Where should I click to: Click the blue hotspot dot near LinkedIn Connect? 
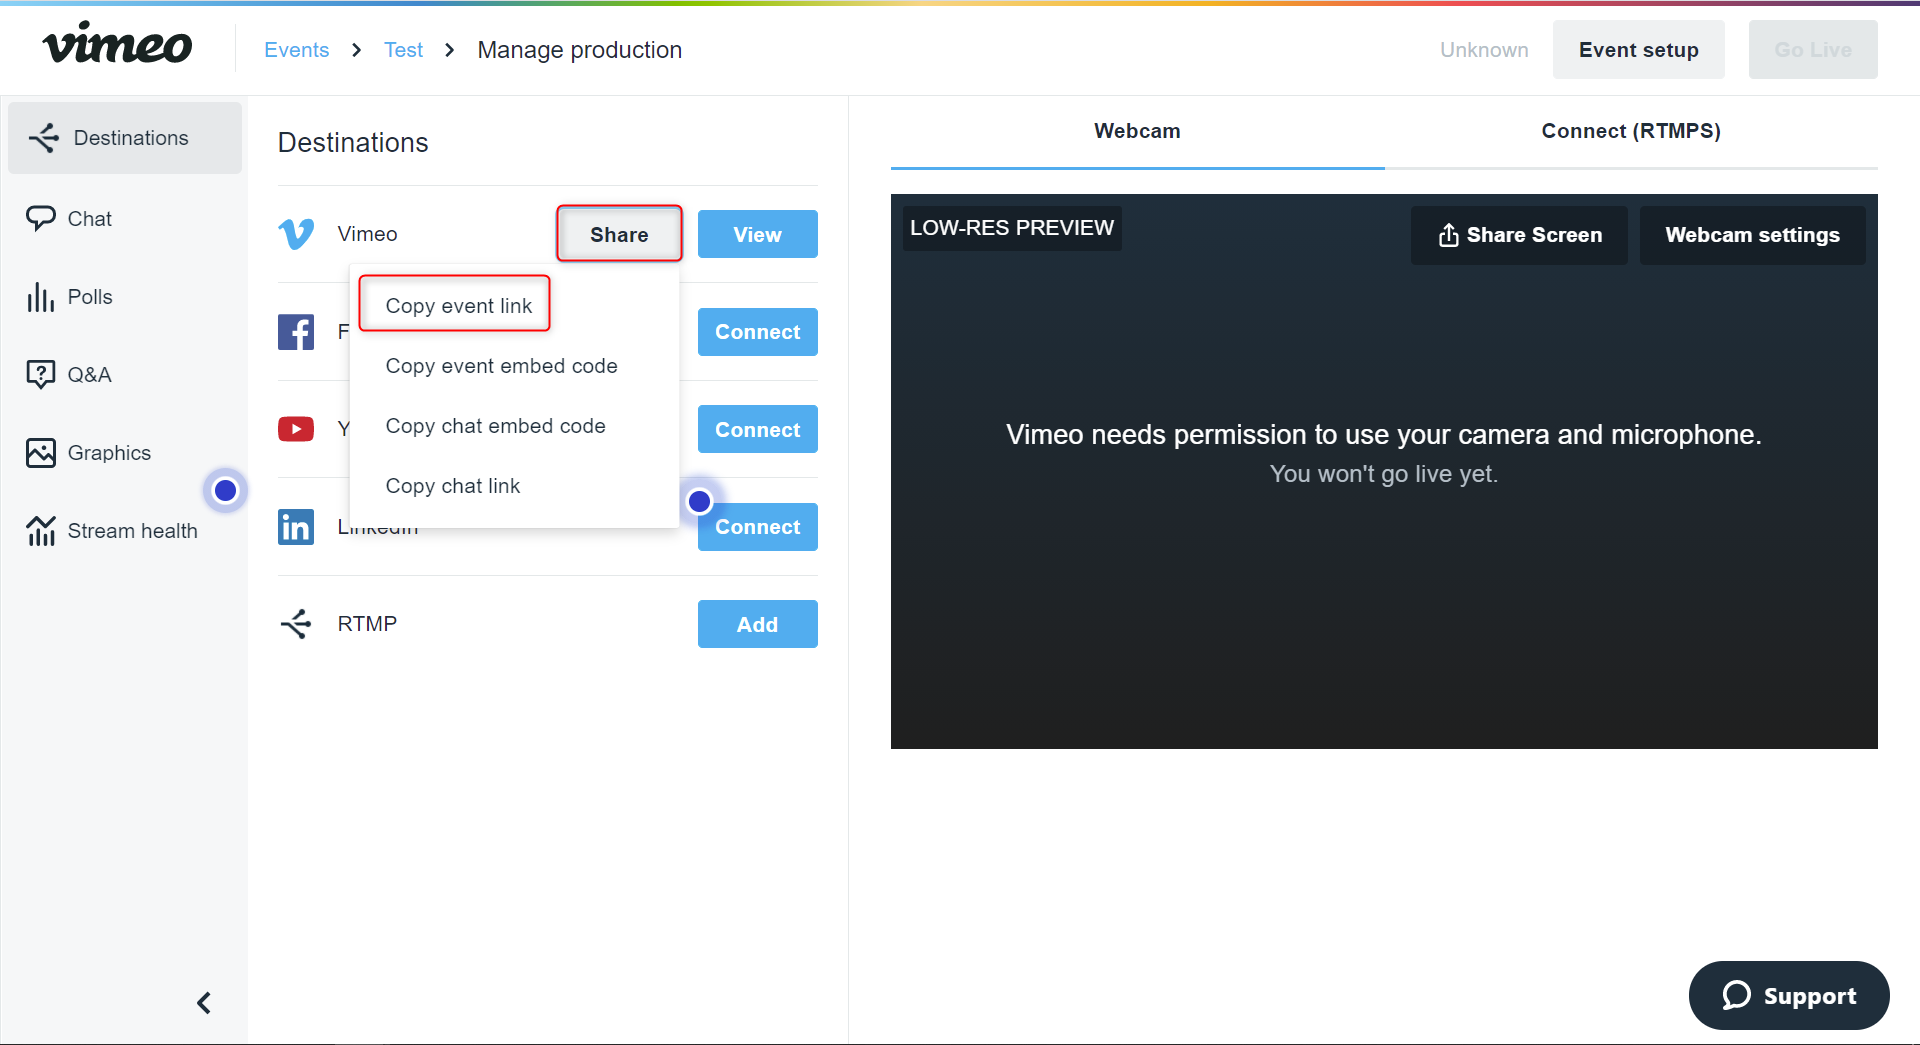coord(700,501)
